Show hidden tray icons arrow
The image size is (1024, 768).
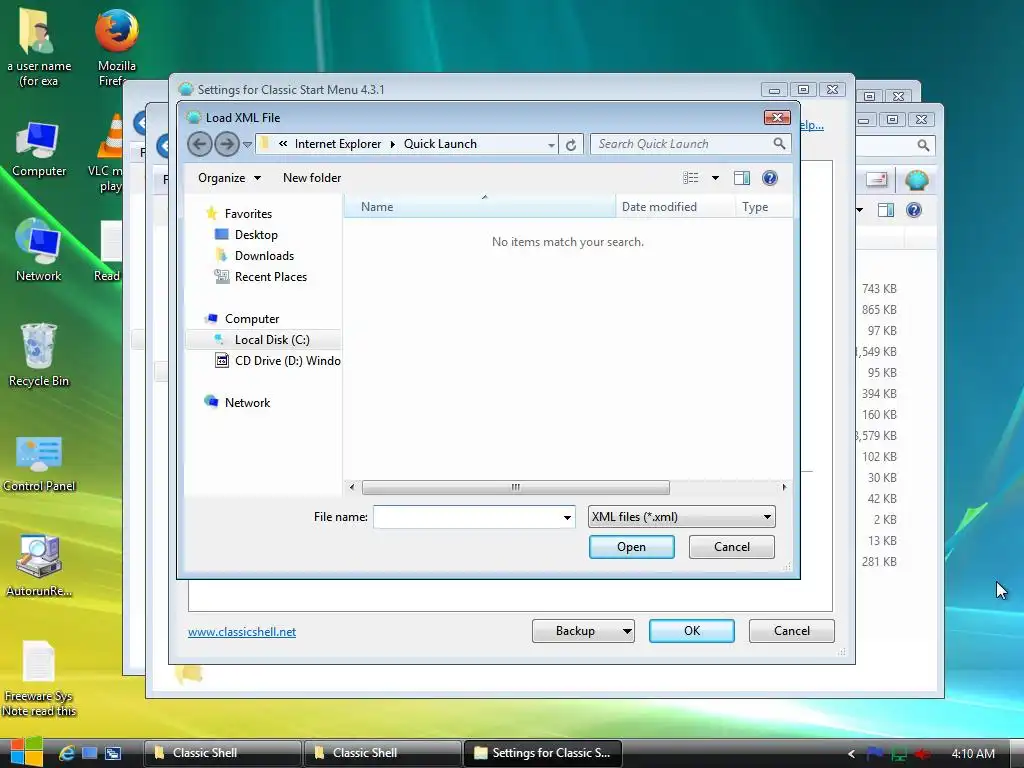click(851, 754)
